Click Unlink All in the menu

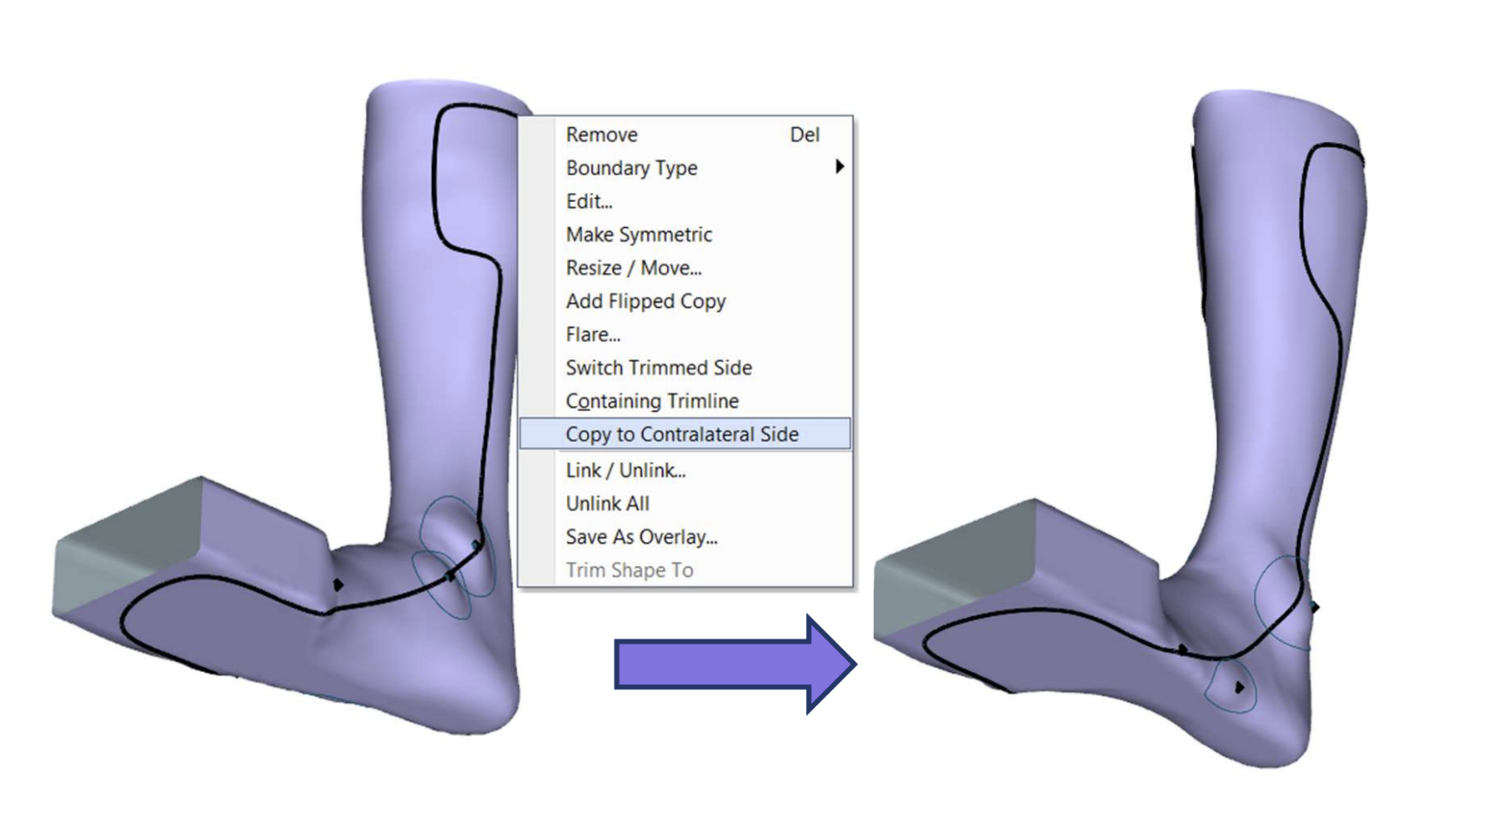pos(607,504)
